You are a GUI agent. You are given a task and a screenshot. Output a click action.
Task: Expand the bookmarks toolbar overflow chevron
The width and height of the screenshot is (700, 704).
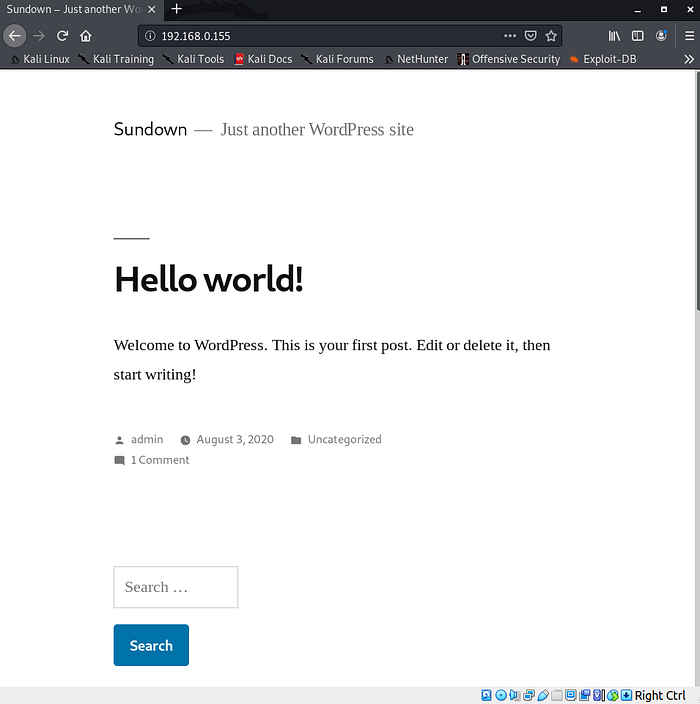(x=688, y=59)
